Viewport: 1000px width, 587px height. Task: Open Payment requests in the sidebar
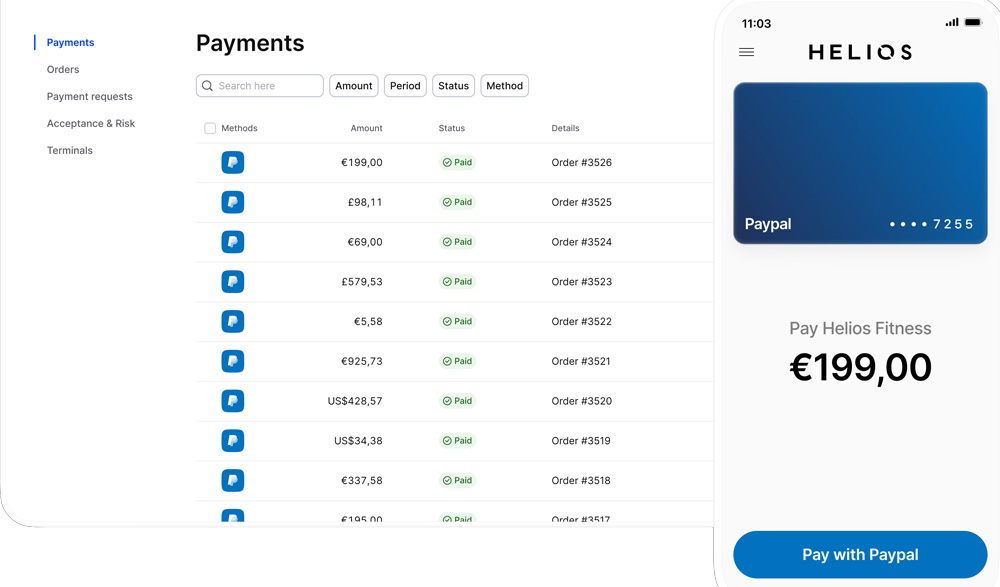90,97
